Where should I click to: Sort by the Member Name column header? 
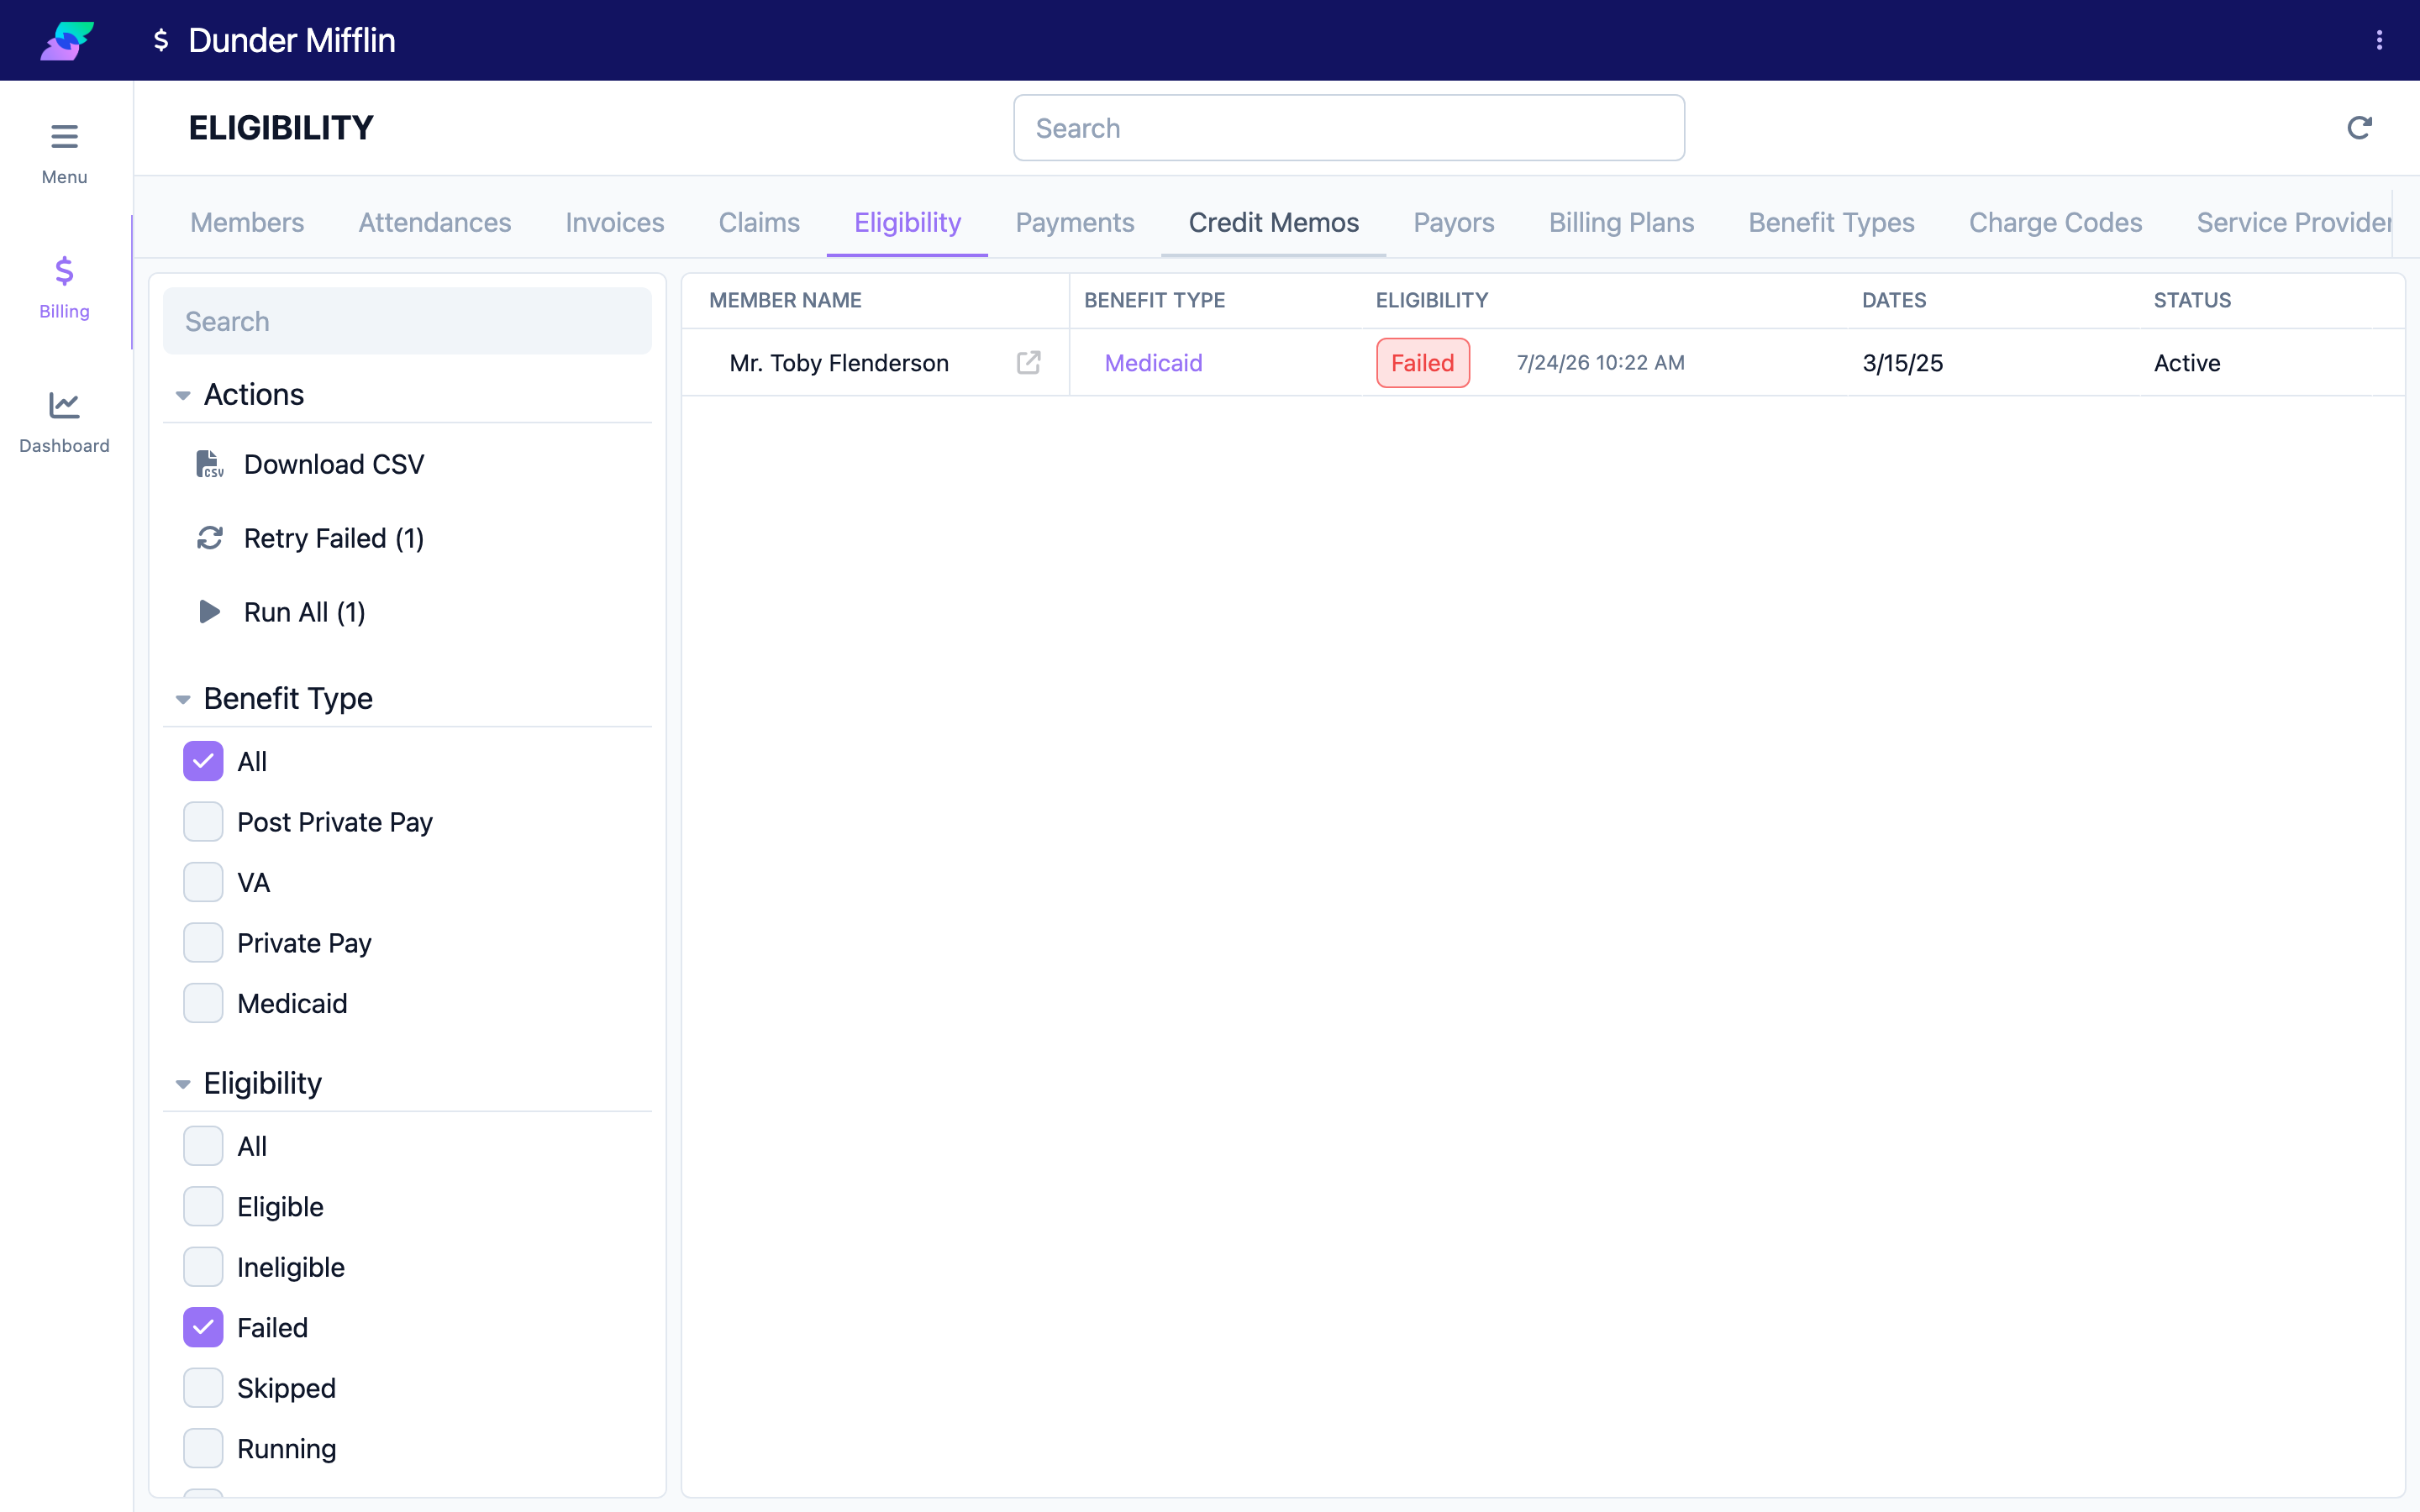tap(785, 300)
